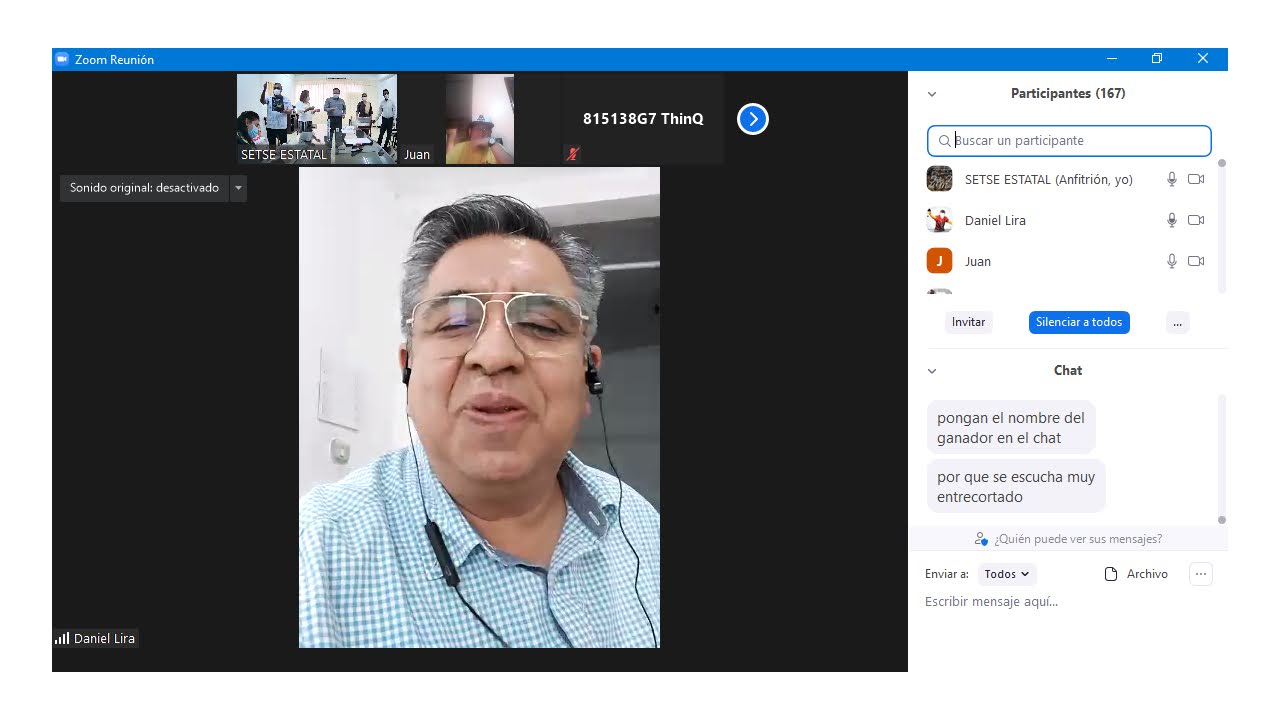This screenshot has height=720, width=1280.
Task: Close the Zoom Reunión window
Action: [1203, 59]
